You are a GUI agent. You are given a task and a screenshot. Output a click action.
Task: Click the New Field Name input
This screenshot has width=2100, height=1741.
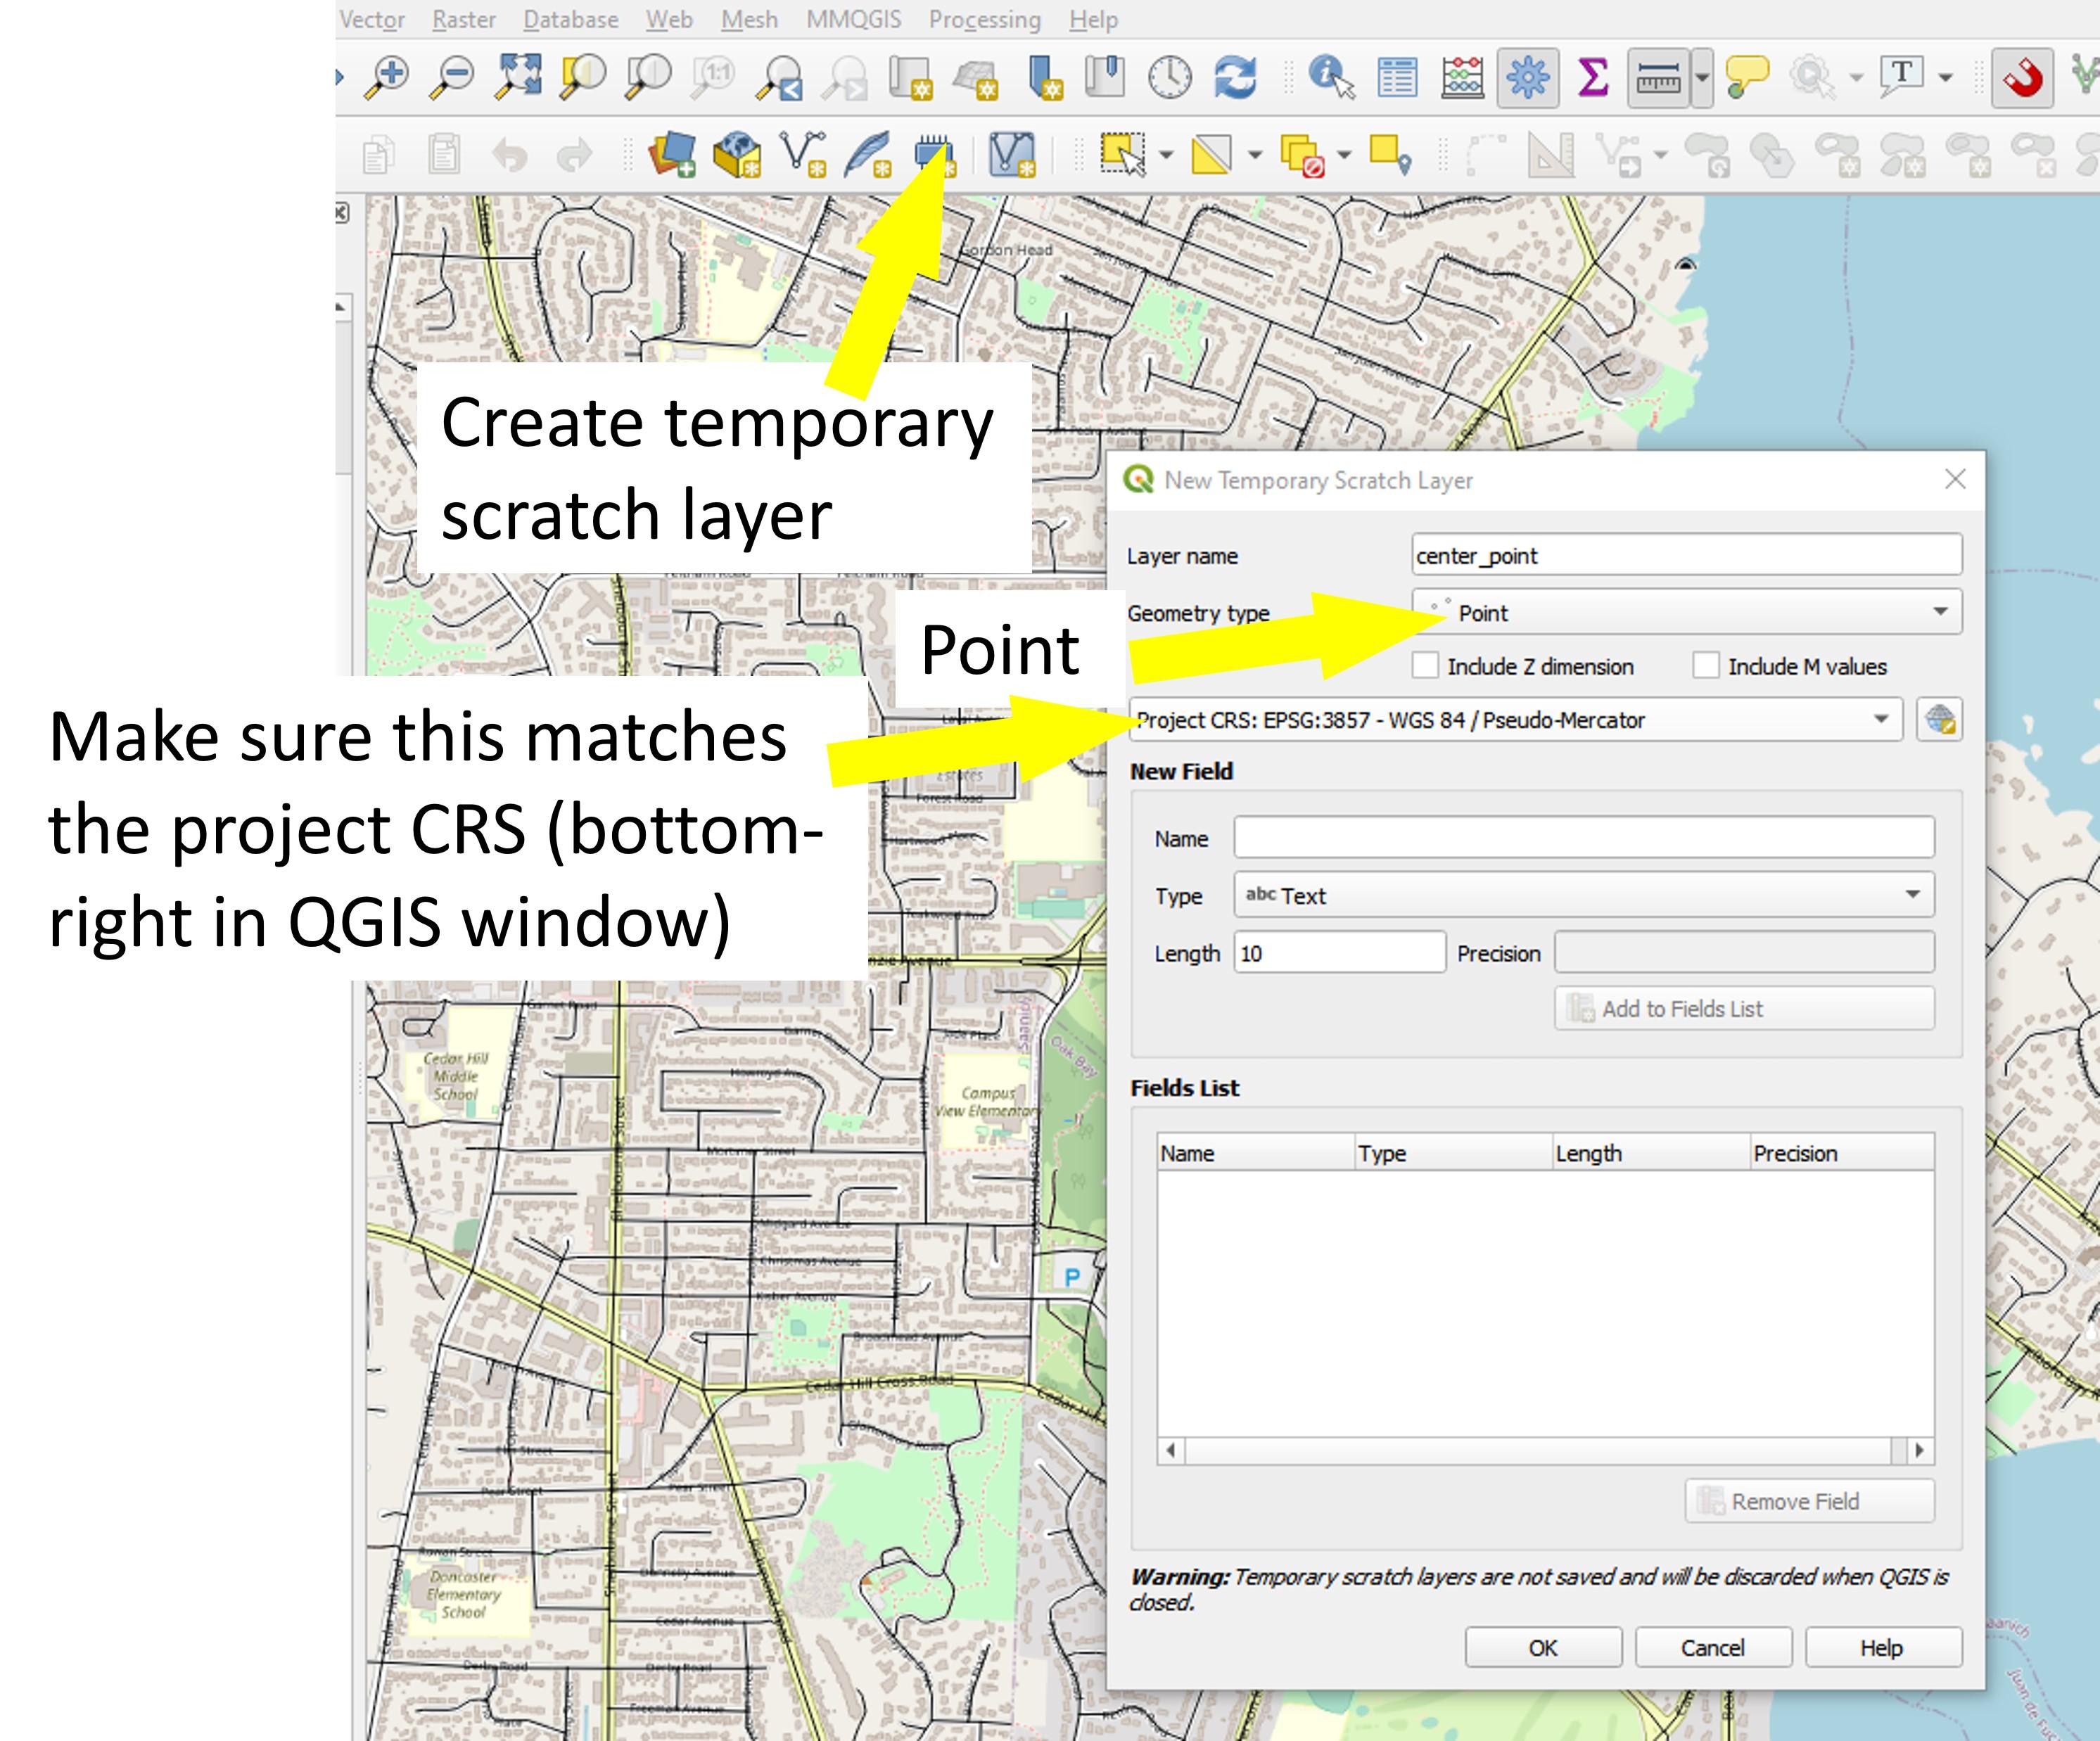click(x=1584, y=838)
